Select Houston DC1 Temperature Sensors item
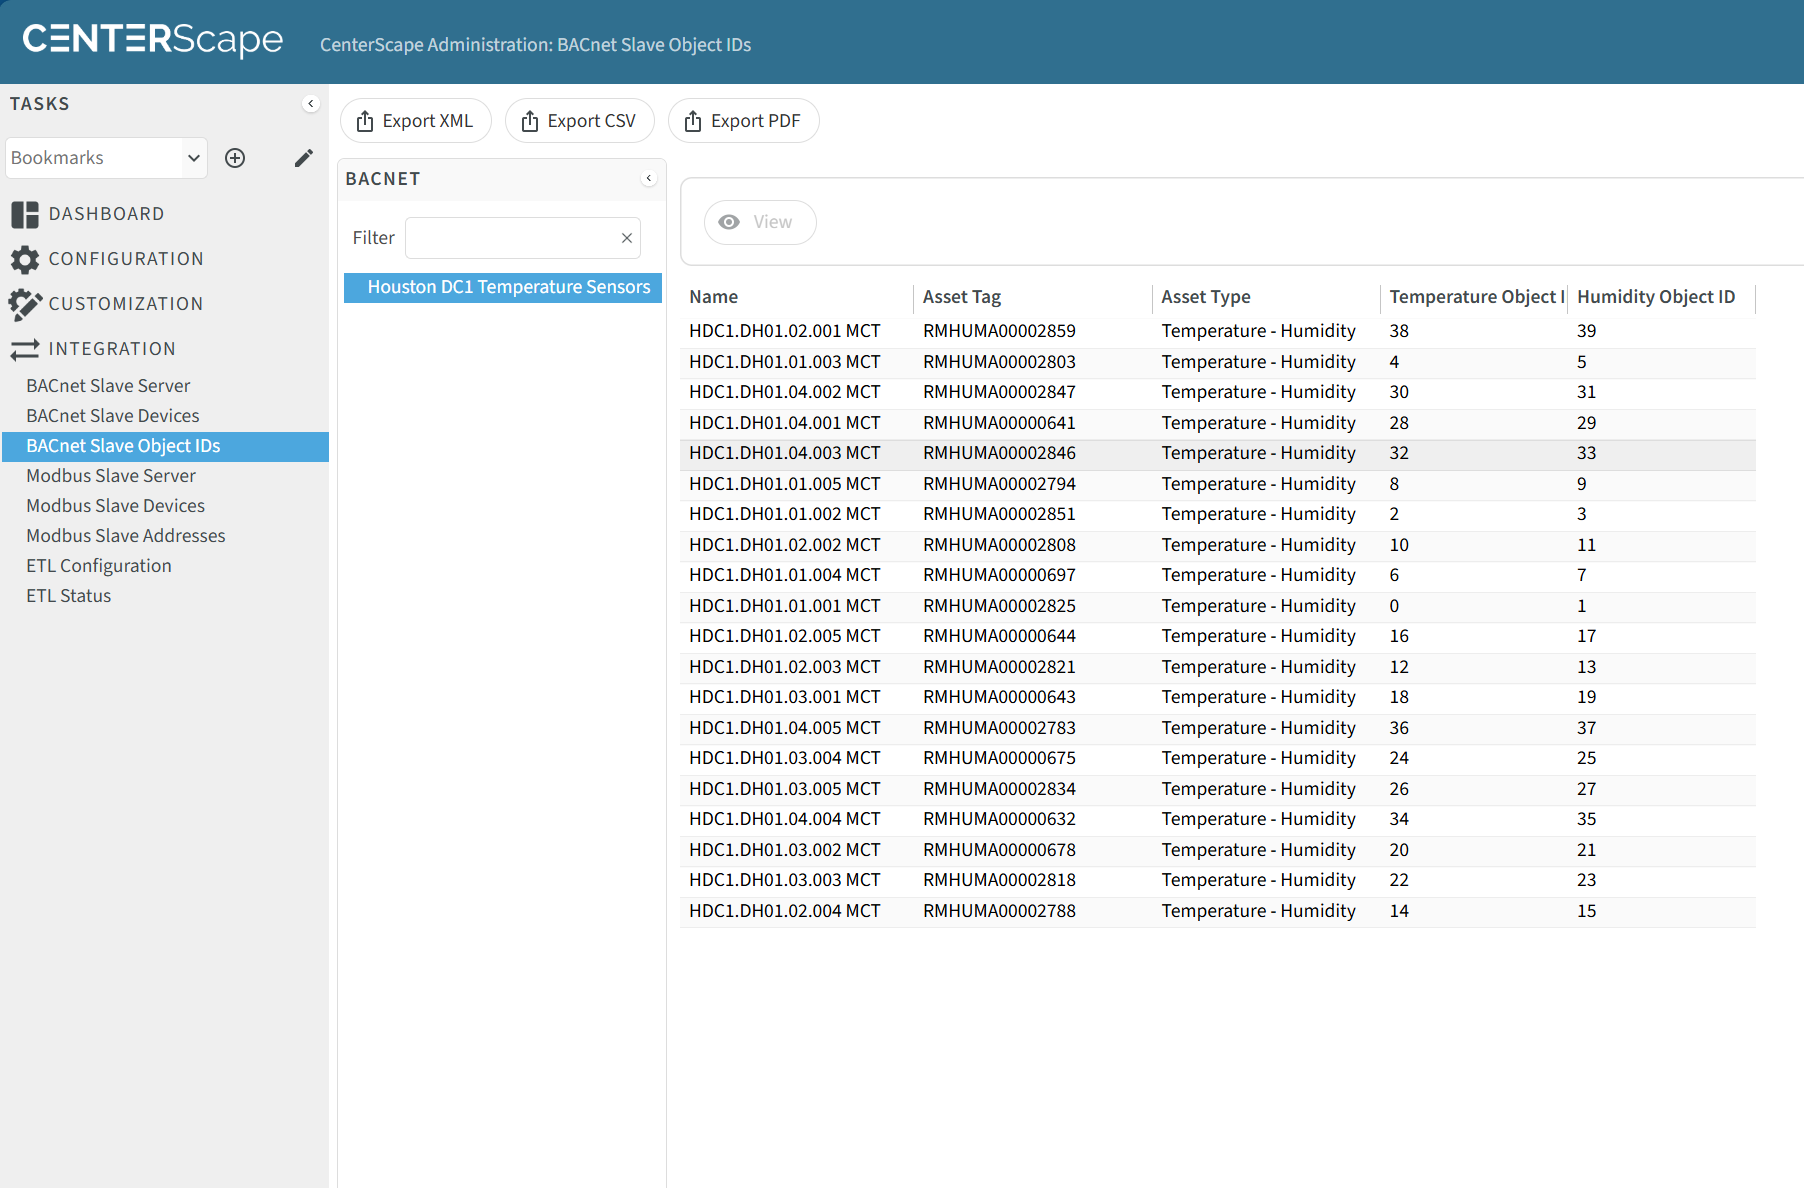This screenshot has width=1804, height=1188. click(508, 288)
